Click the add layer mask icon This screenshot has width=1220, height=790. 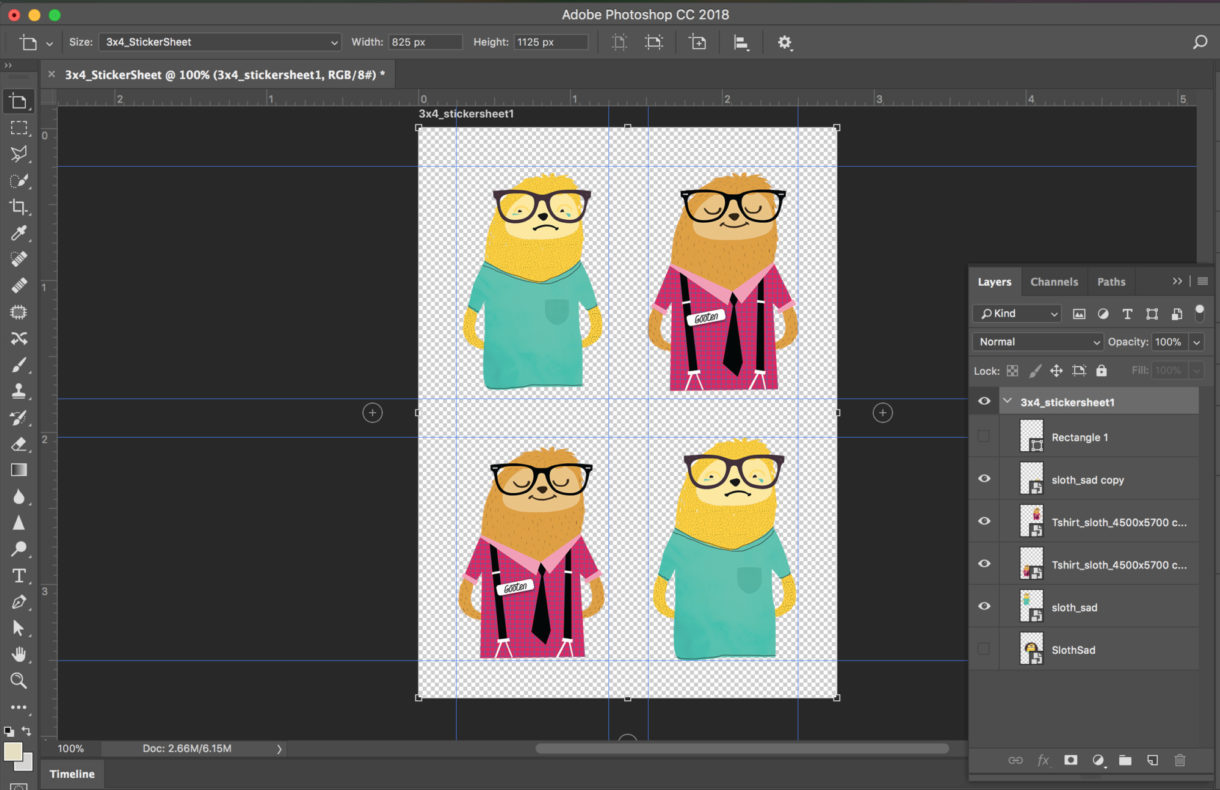pyautogui.click(x=1070, y=760)
